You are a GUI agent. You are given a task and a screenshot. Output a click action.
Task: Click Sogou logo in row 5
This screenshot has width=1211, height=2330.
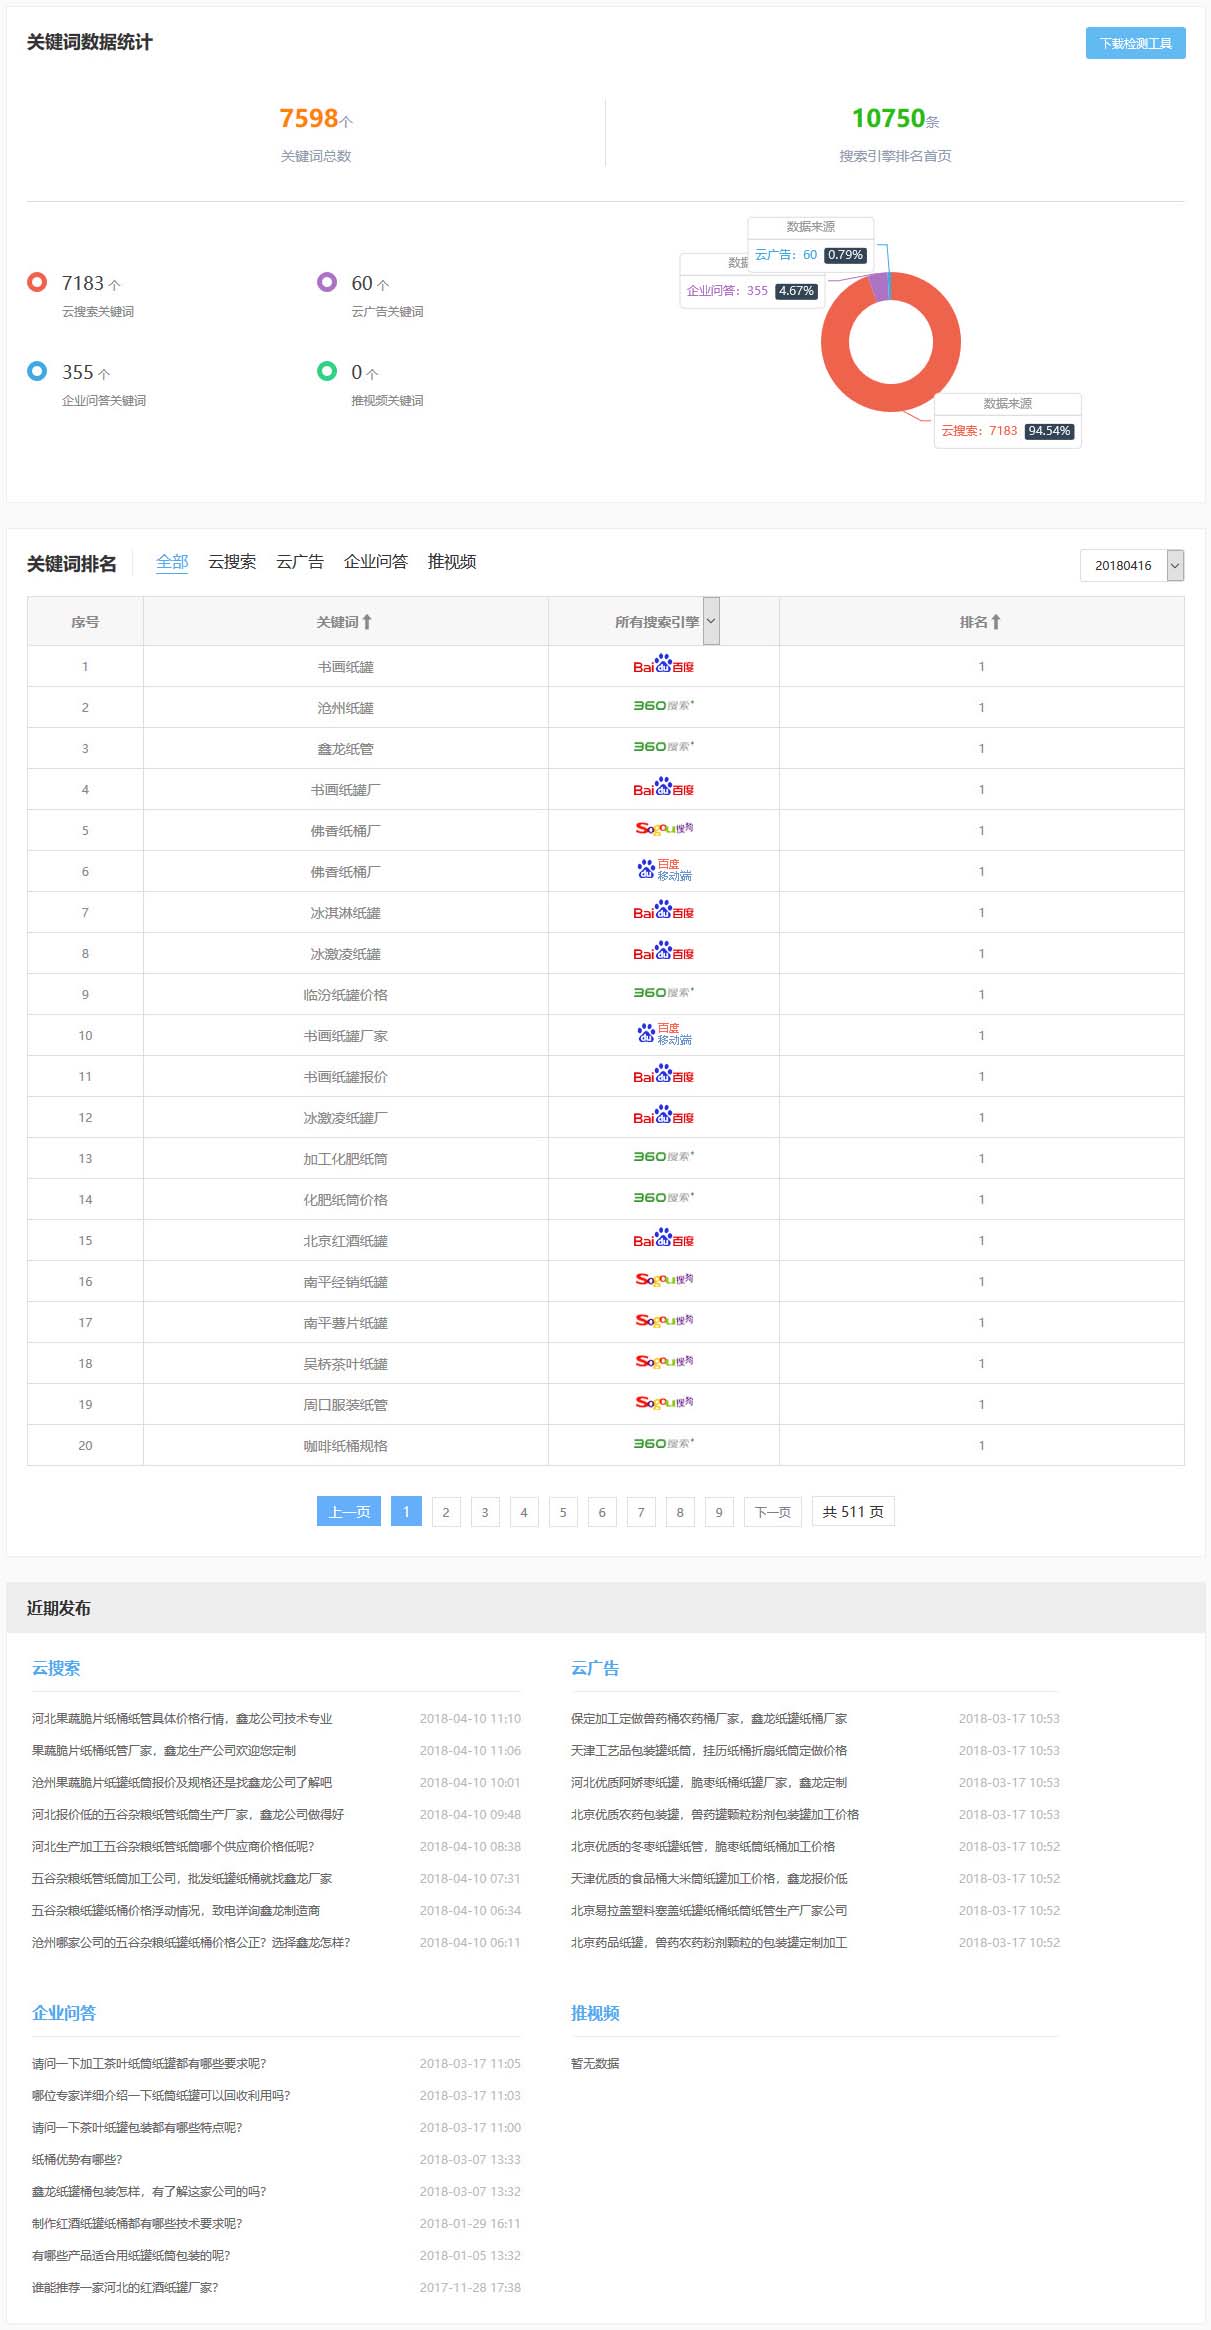pos(663,830)
